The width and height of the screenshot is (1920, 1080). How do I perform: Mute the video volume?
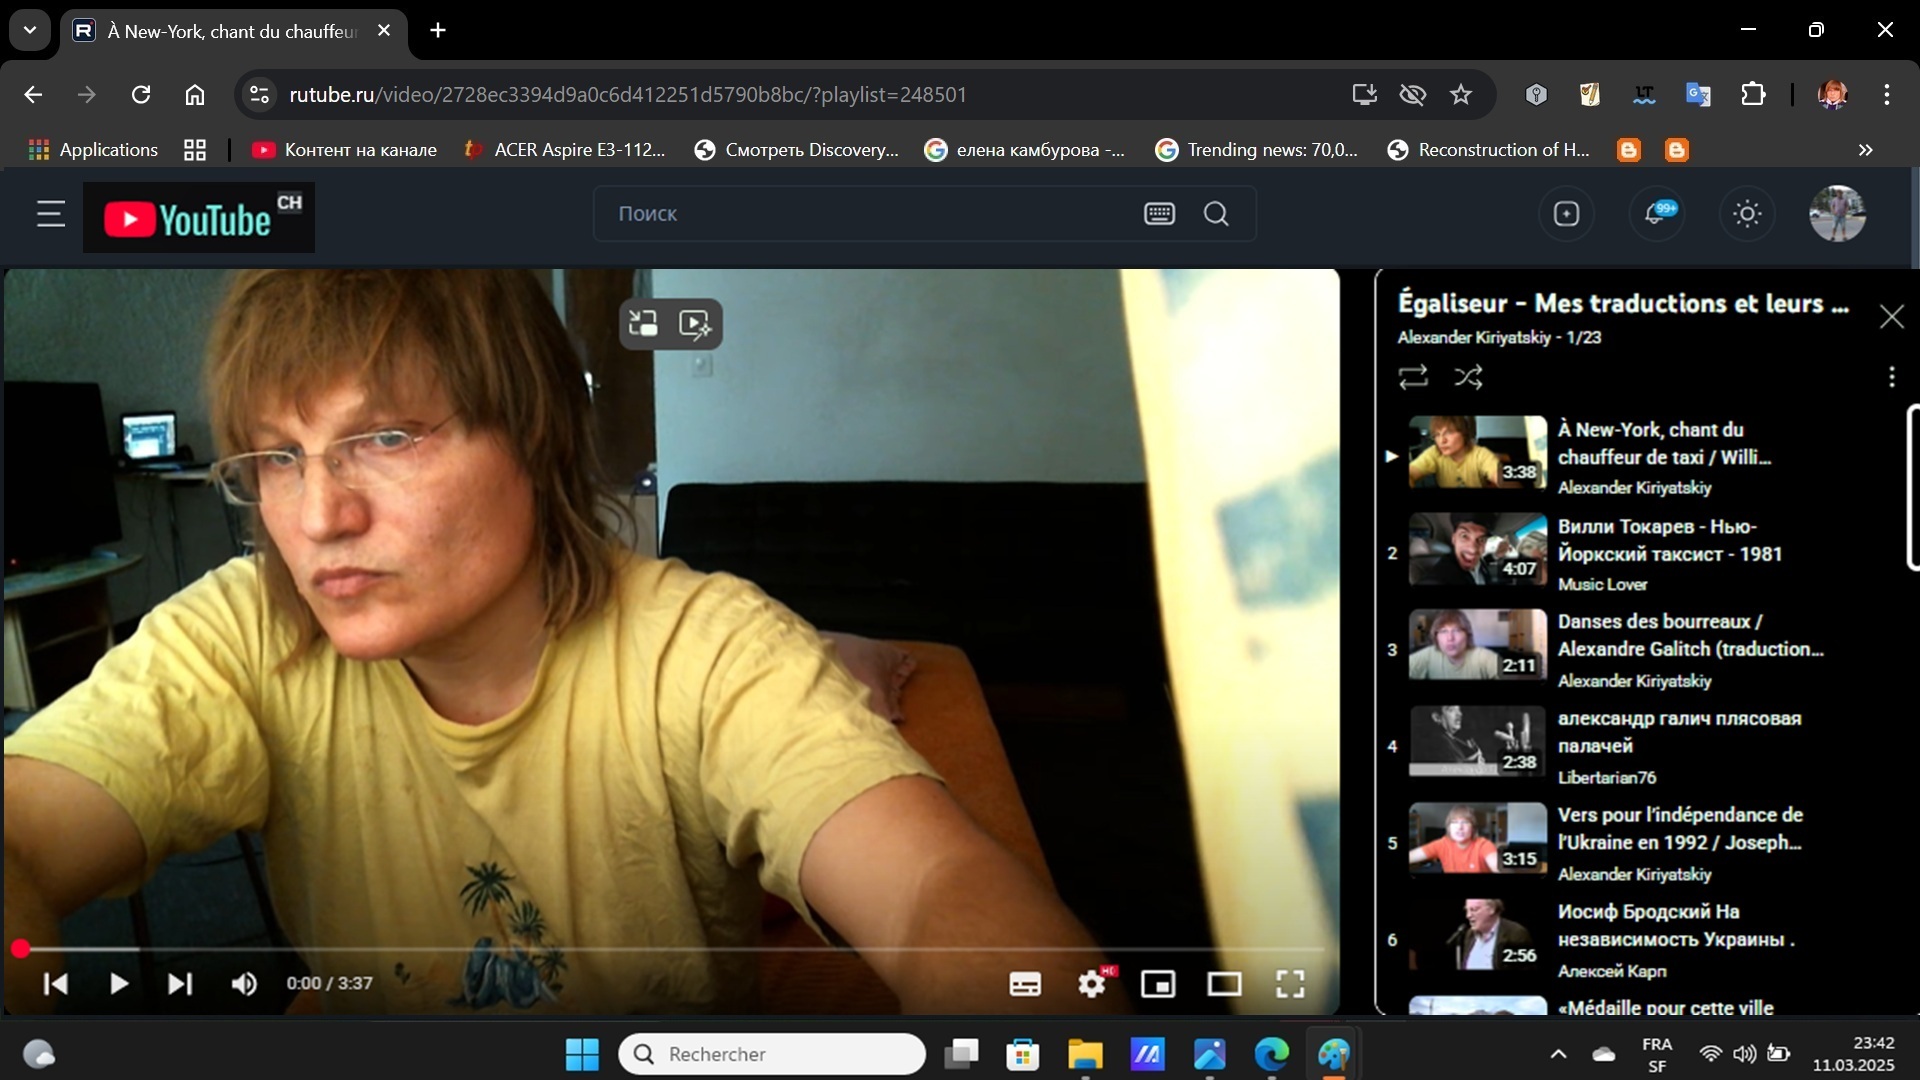click(x=244, y=984)
